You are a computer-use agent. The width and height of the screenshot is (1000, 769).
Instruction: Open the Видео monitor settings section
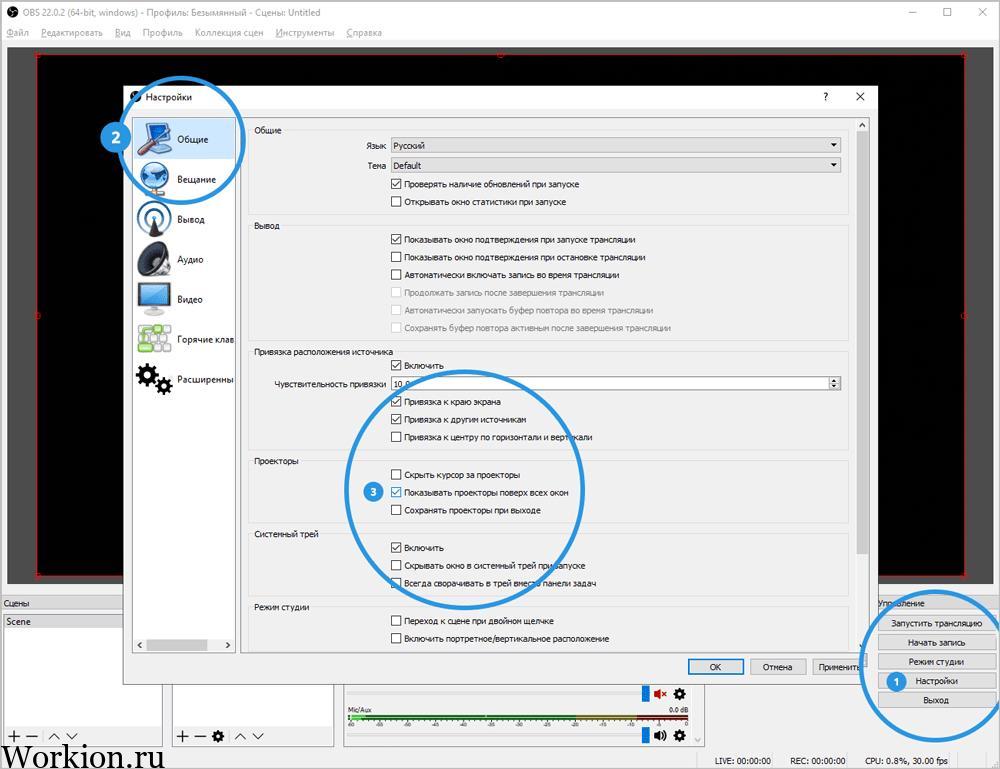184,299
